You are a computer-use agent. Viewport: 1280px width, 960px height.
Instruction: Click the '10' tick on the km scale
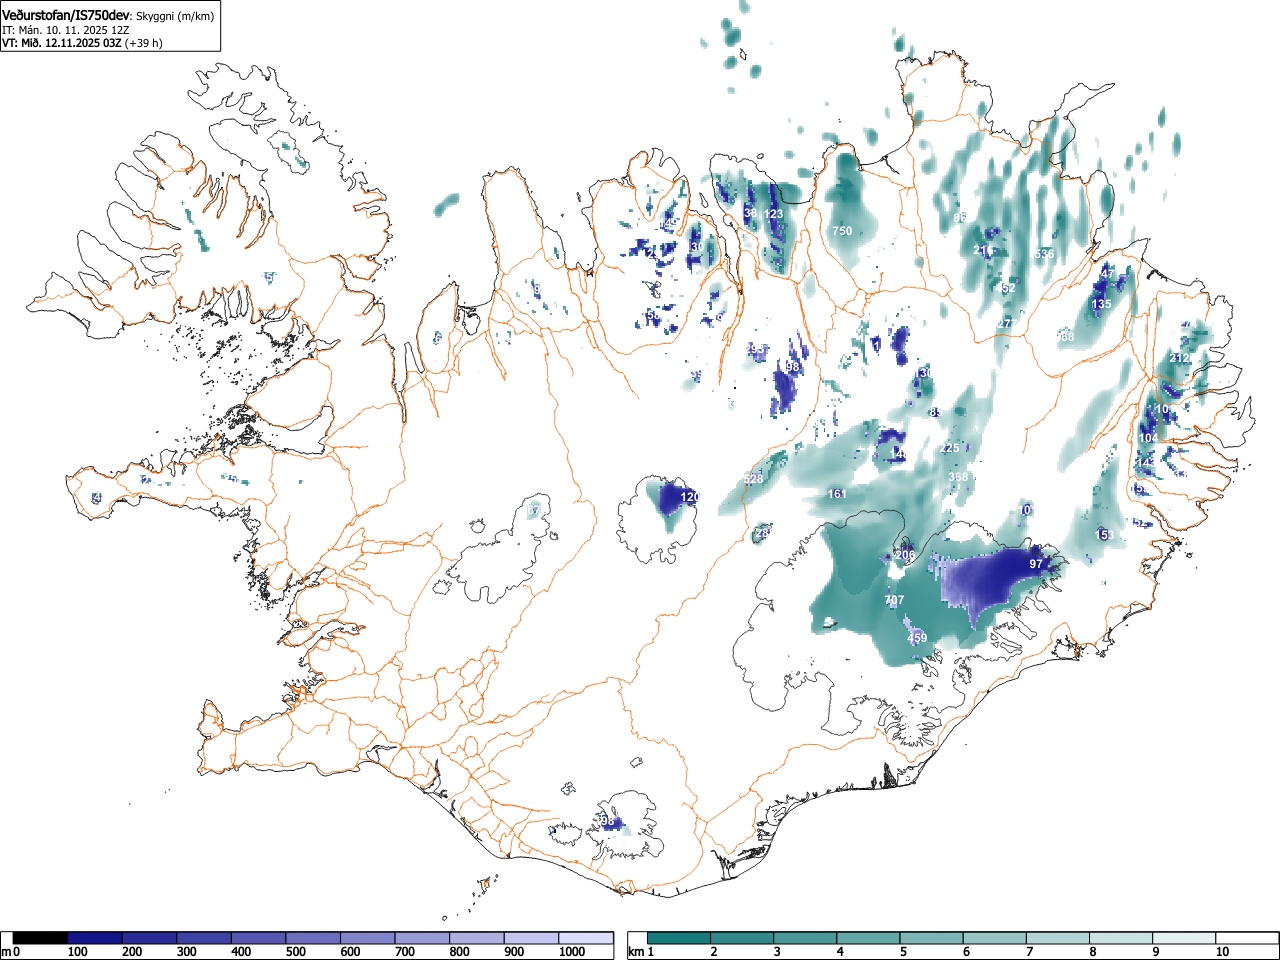pos(1222,952)
